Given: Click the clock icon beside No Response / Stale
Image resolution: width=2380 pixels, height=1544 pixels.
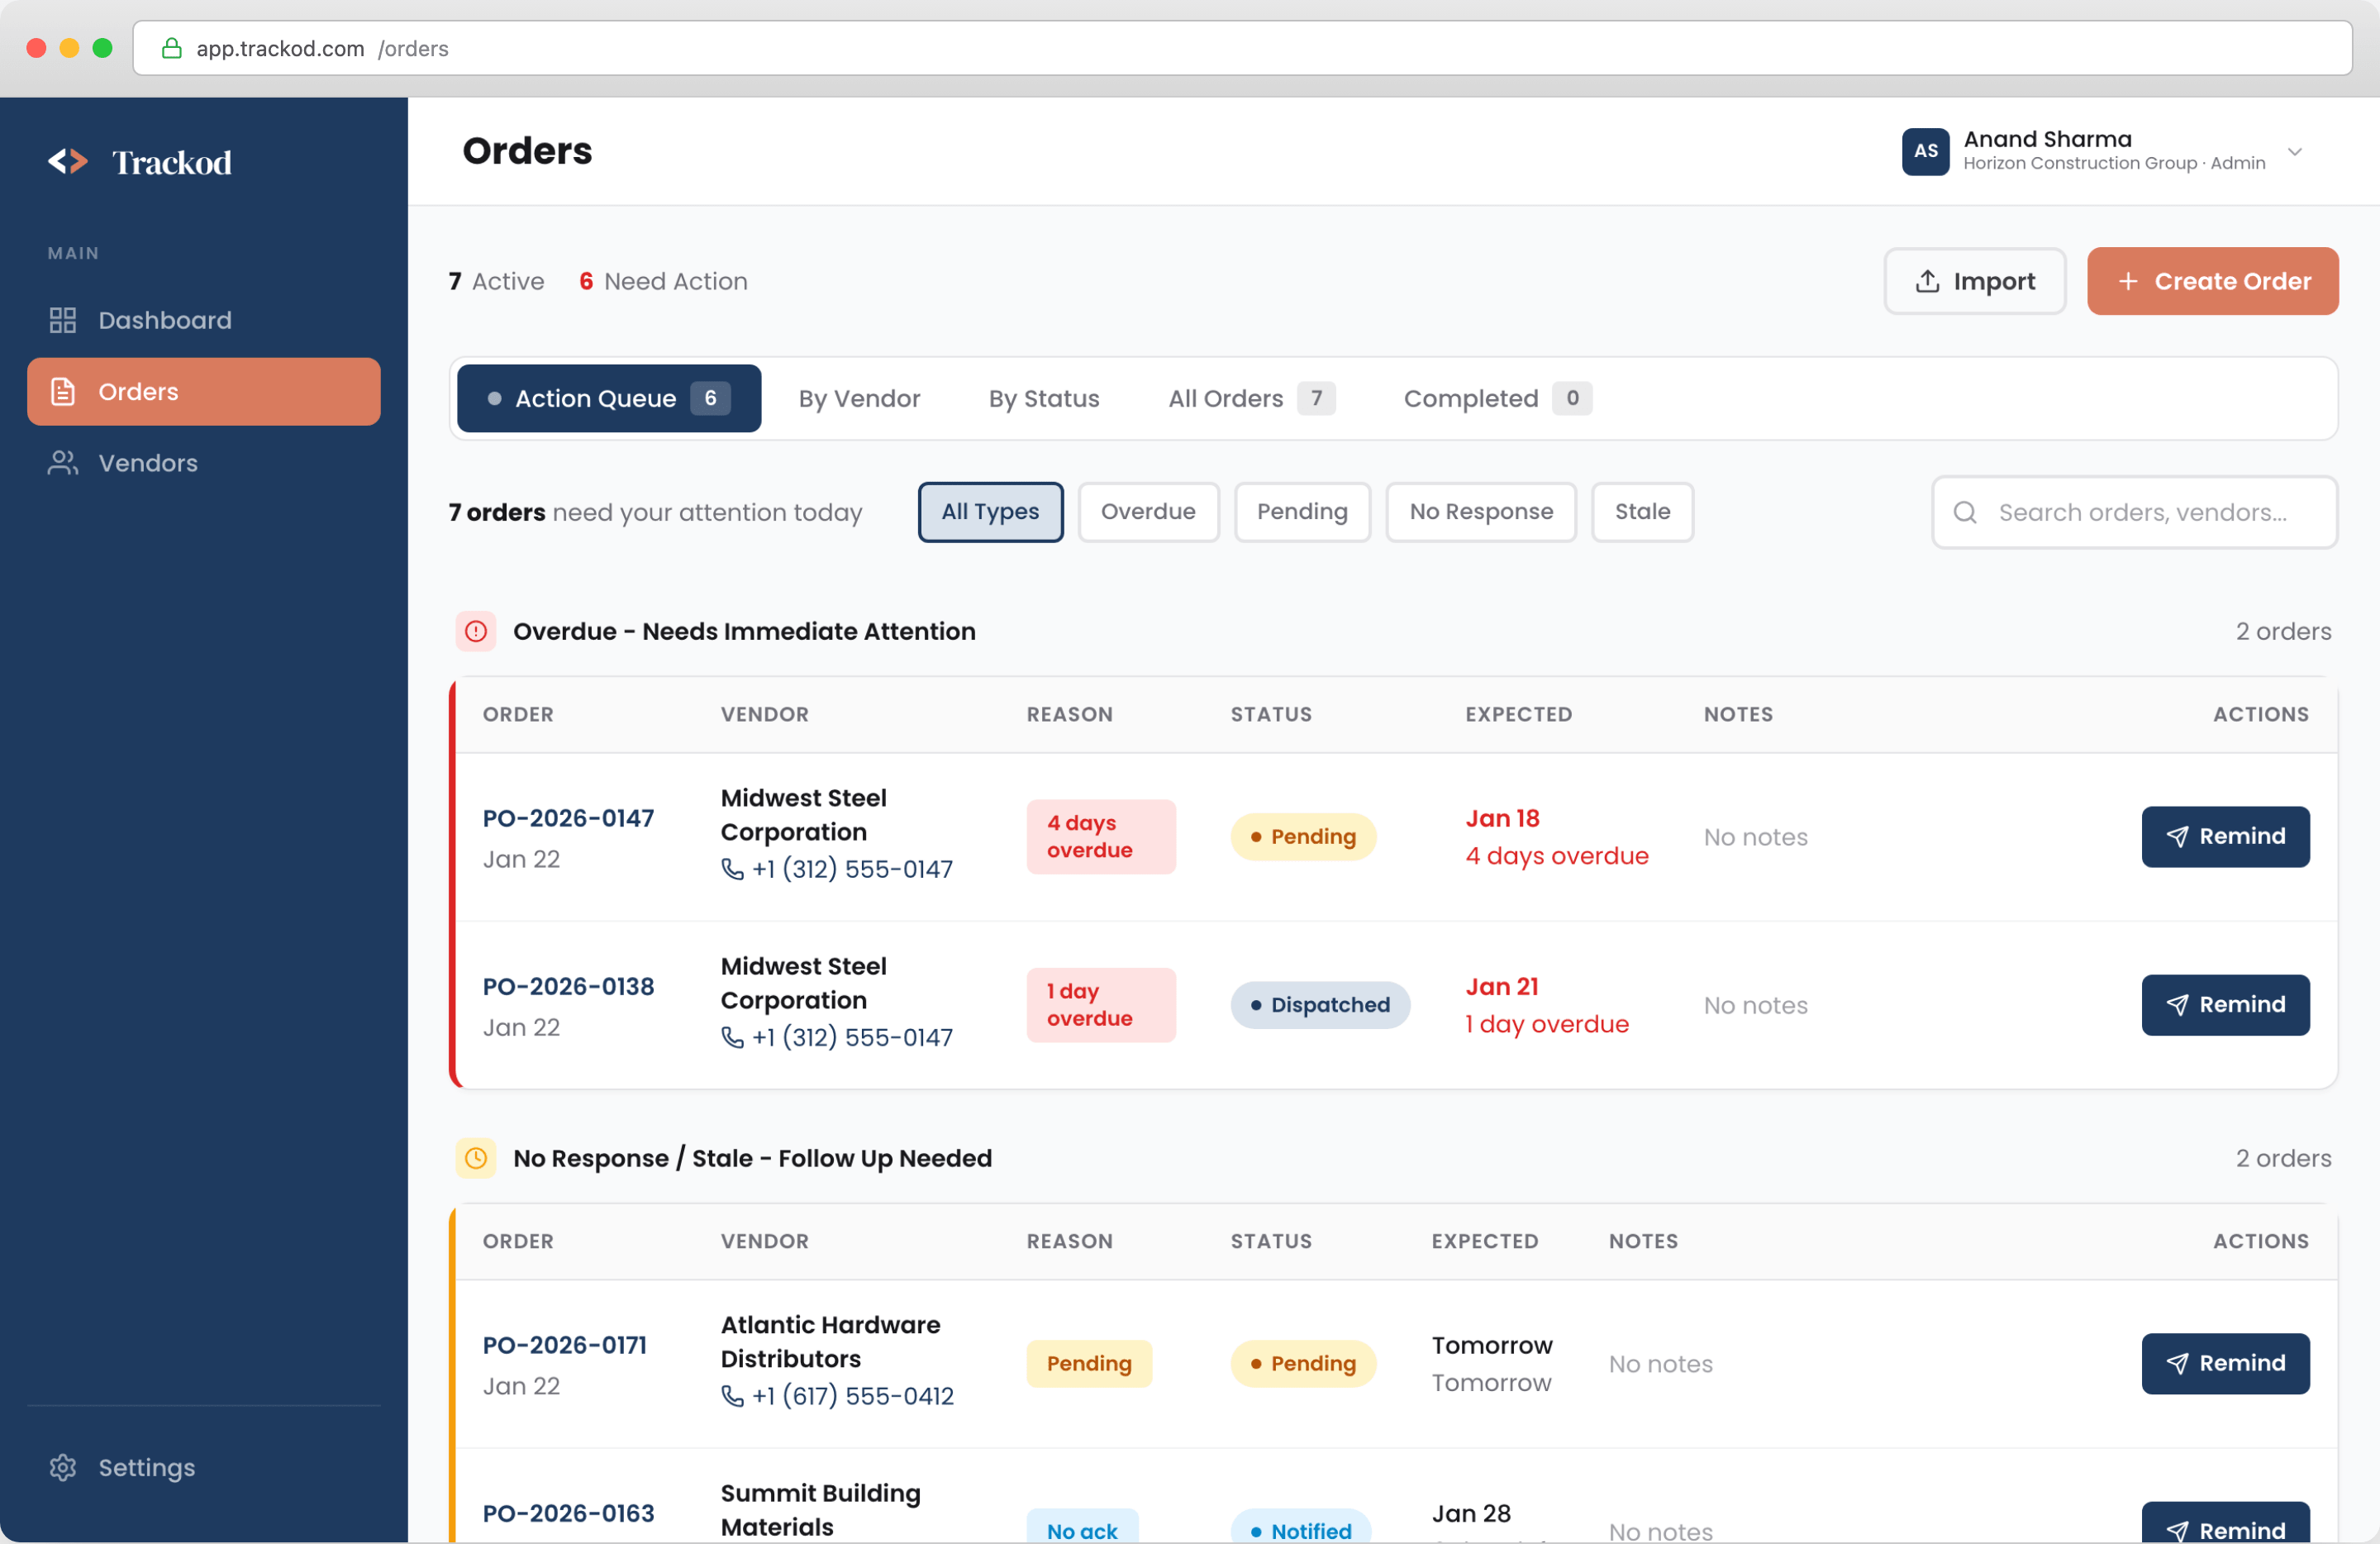Looking at the screenshot, I should tap(475, 1158).
